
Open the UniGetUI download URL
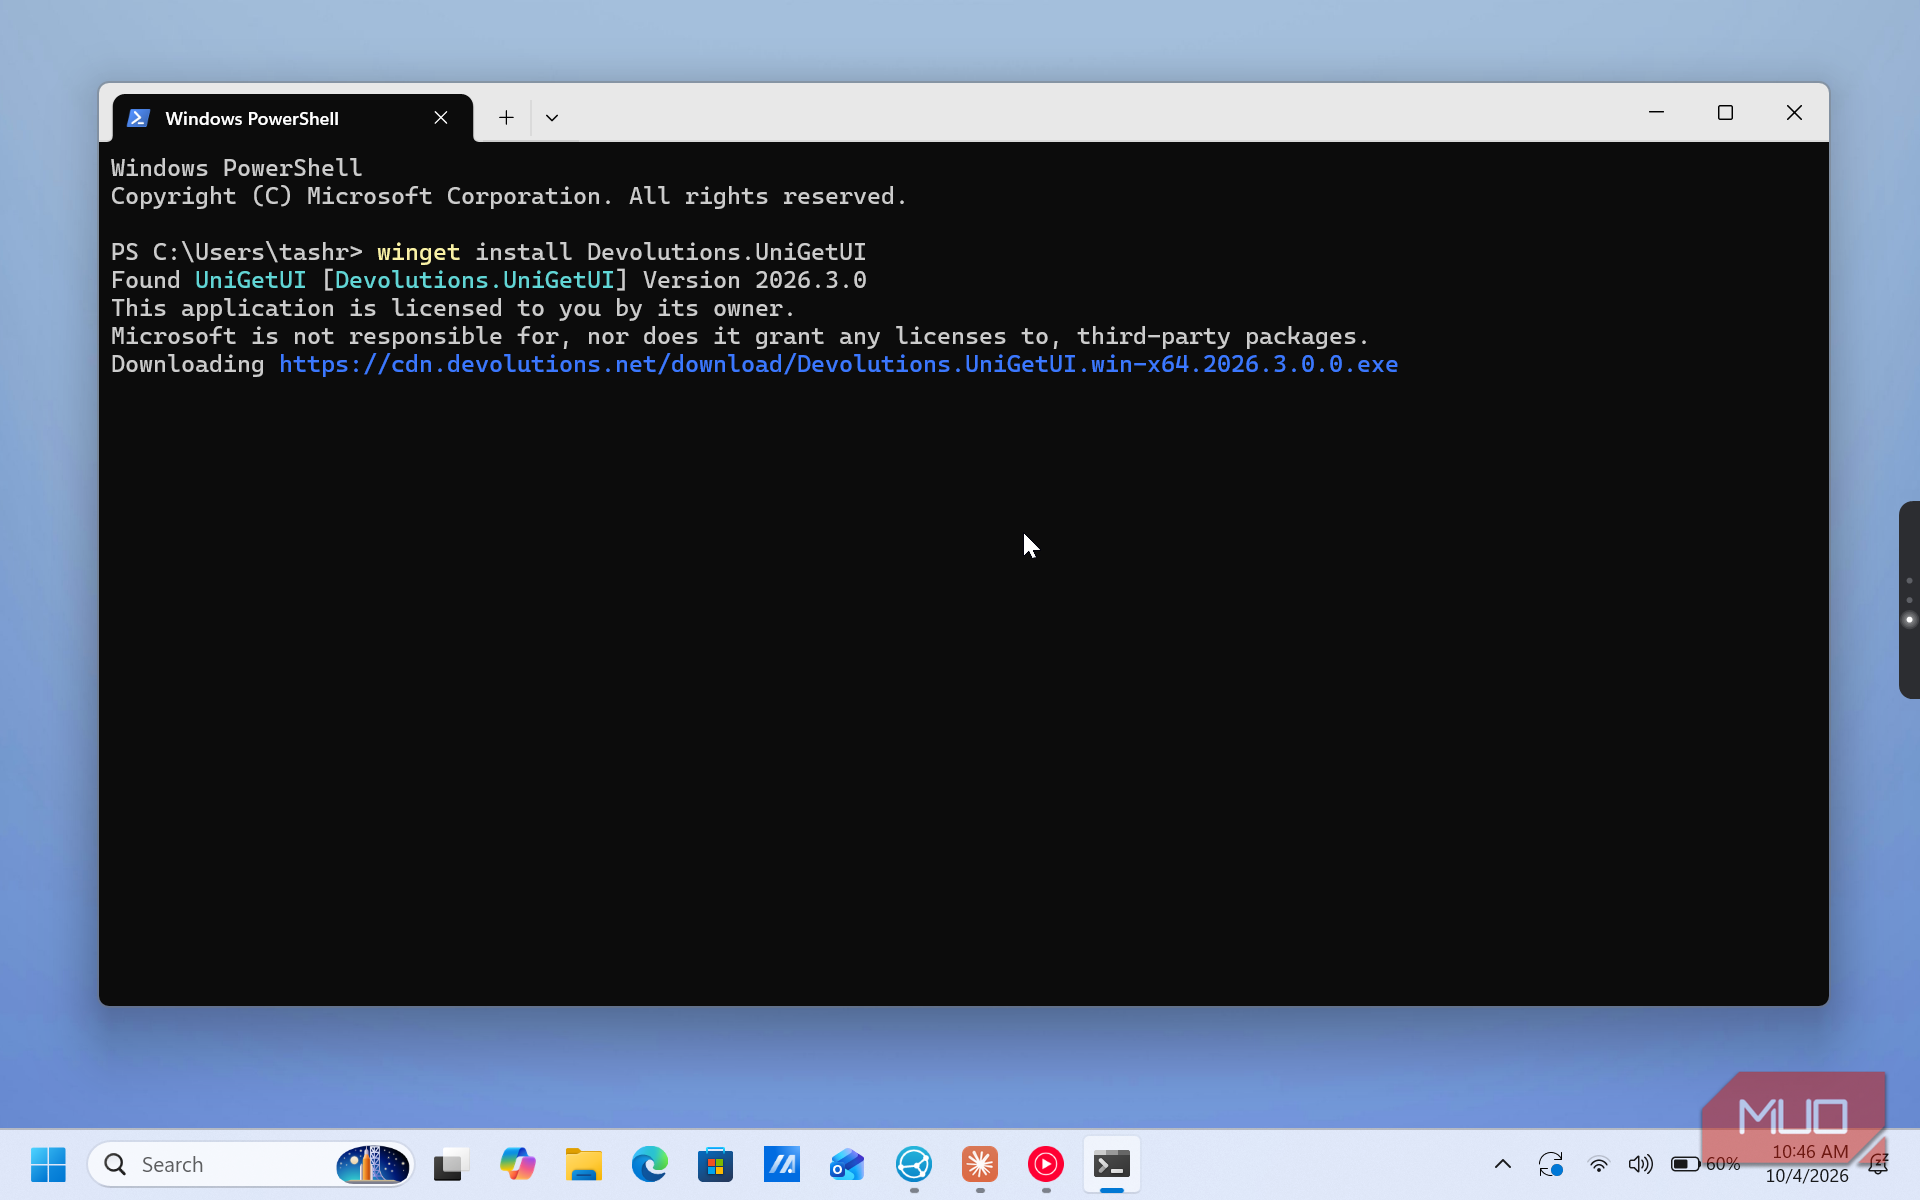pos(838,364)
